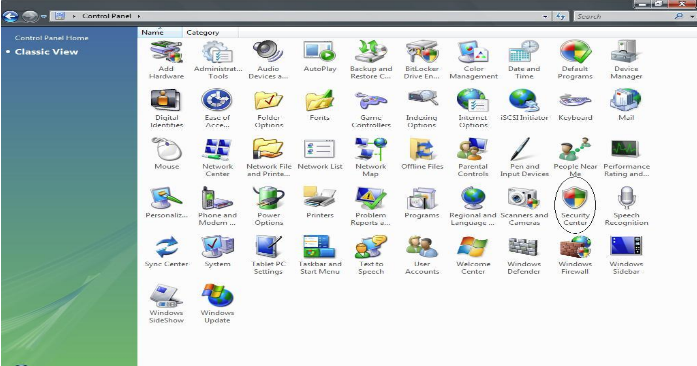Expand the address bar history dropdown
The height and width of the screenshot is (366, 697).
tap(545, 16)
